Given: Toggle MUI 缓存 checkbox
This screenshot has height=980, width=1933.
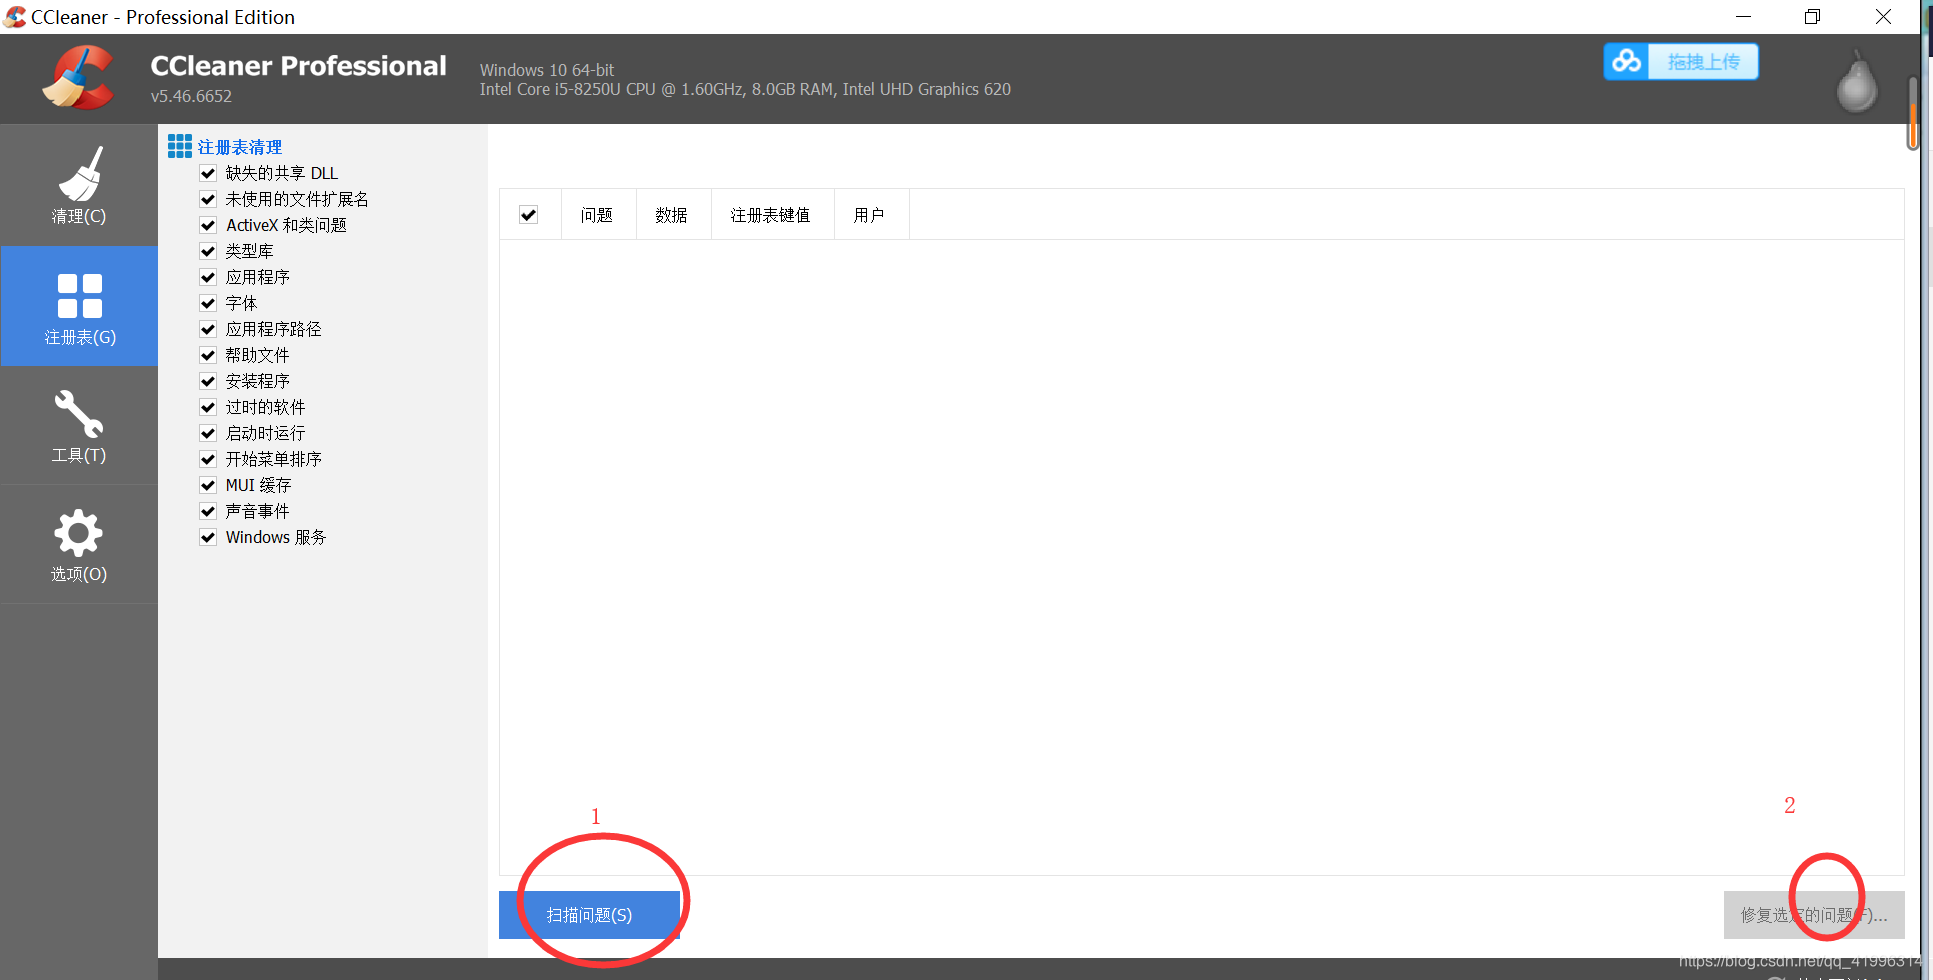Looking at the screenshot, I should coord(208,485).
